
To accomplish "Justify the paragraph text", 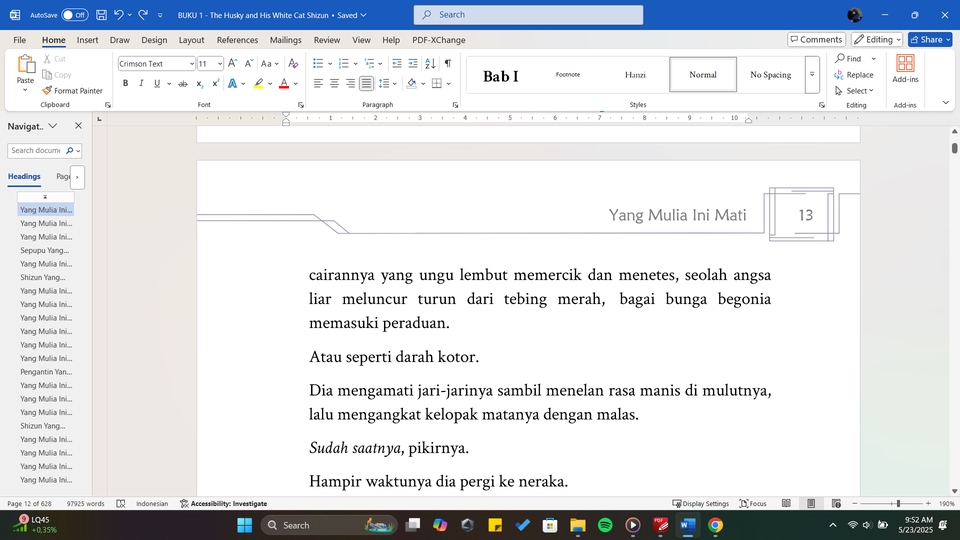I will click(x=366, y=83).
